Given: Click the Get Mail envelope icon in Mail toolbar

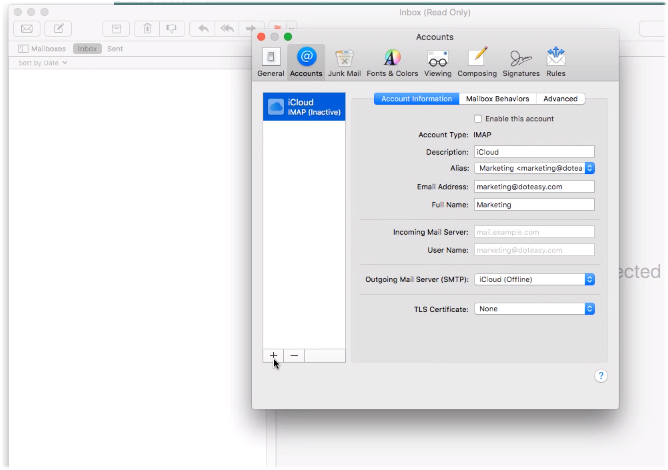Looking at the screenshot, I should click(27, 29).
